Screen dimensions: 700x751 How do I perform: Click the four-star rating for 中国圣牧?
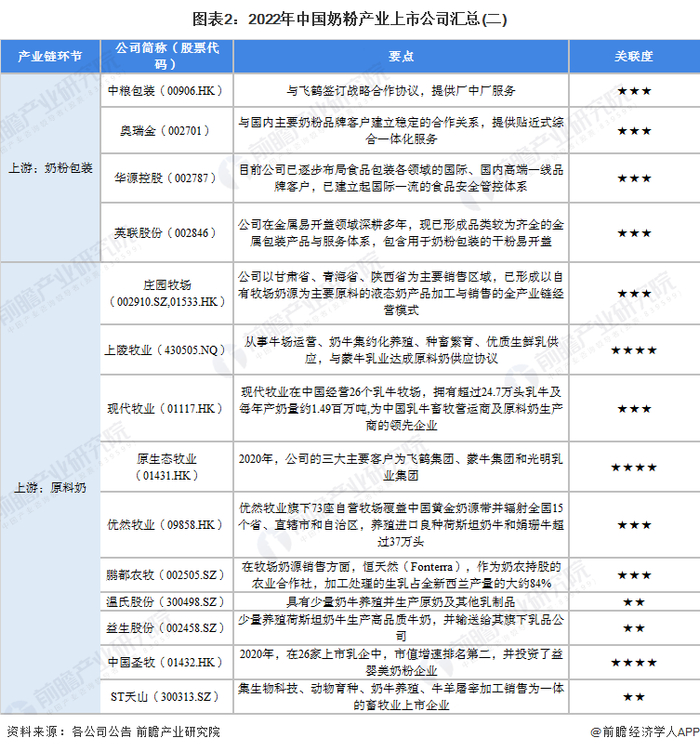point(634,662)
